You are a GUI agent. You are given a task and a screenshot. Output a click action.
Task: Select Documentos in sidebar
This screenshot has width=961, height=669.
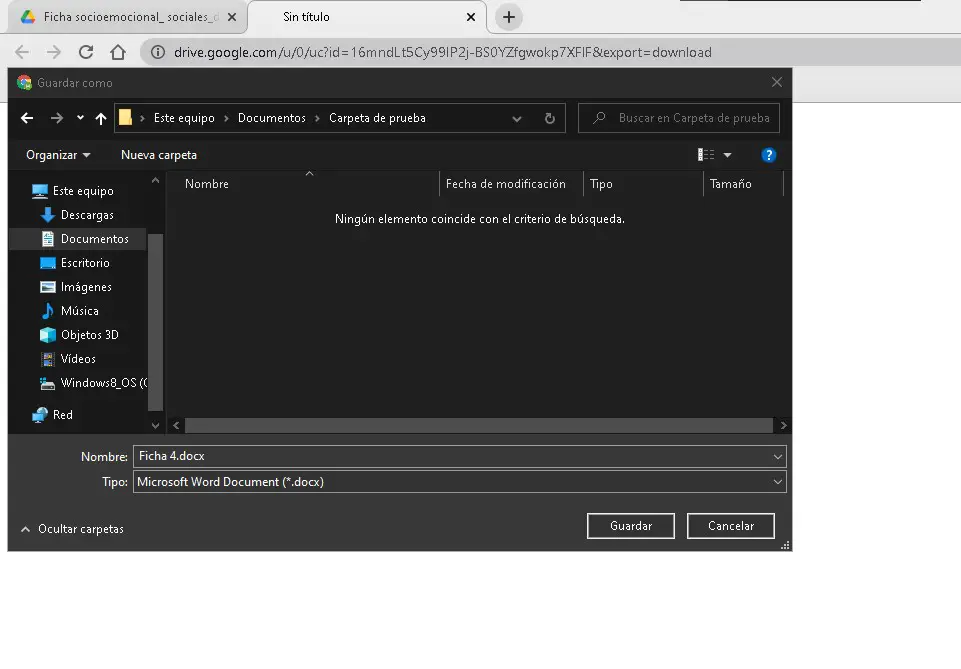pos(78,239)
